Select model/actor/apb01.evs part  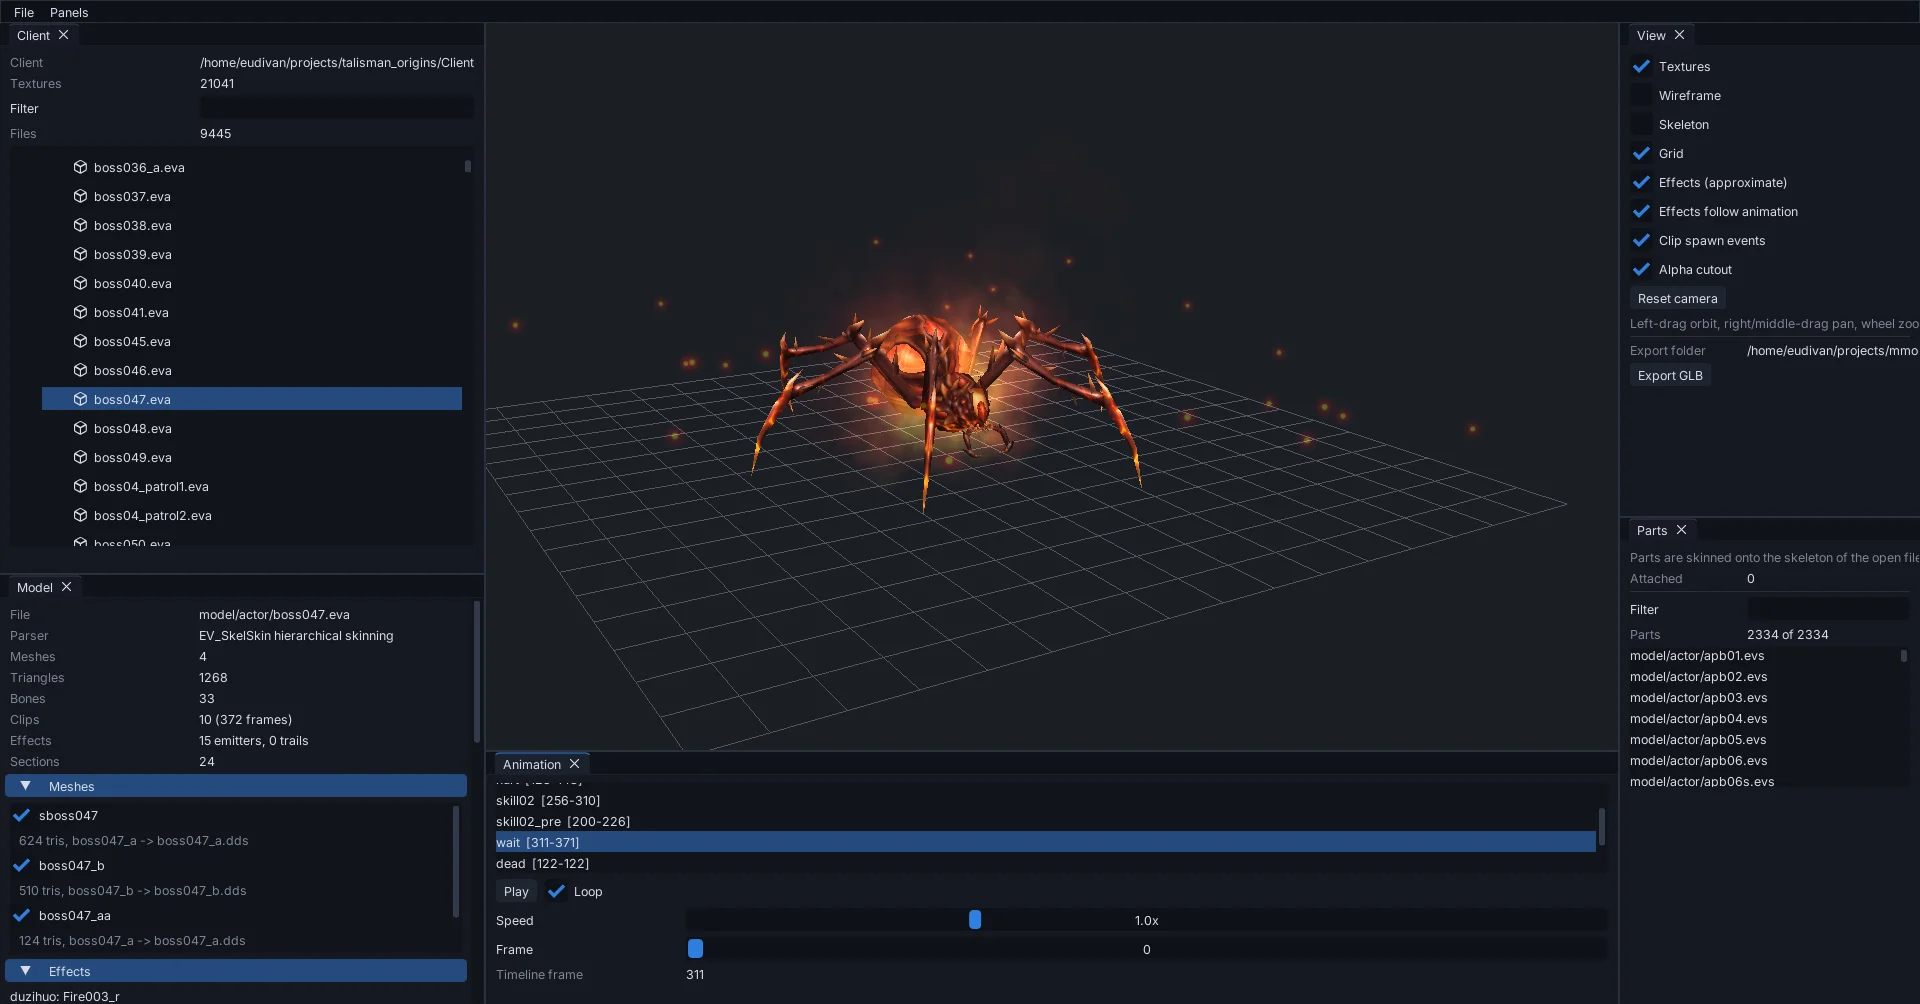click(x=1697, y=655)
